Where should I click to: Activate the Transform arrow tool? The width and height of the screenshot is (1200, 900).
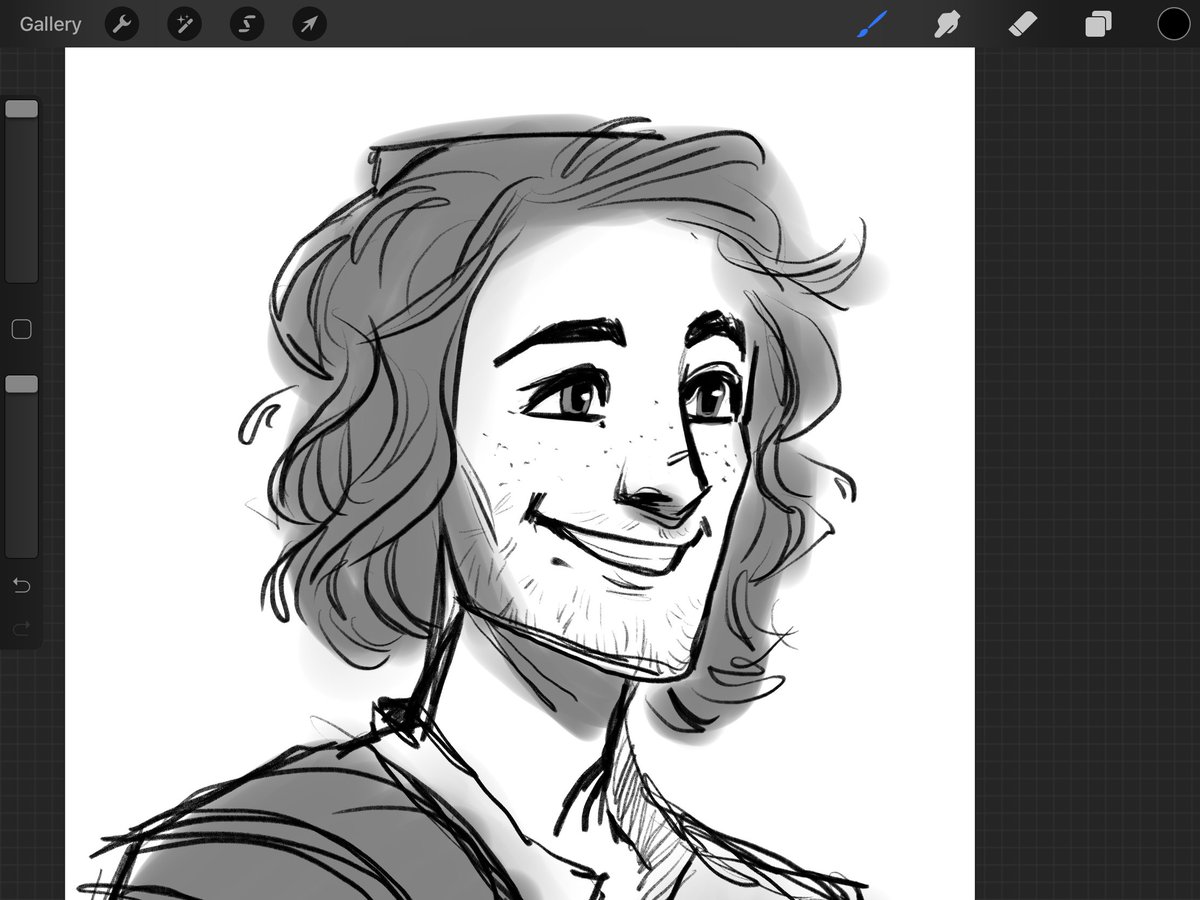coord(309,24)
